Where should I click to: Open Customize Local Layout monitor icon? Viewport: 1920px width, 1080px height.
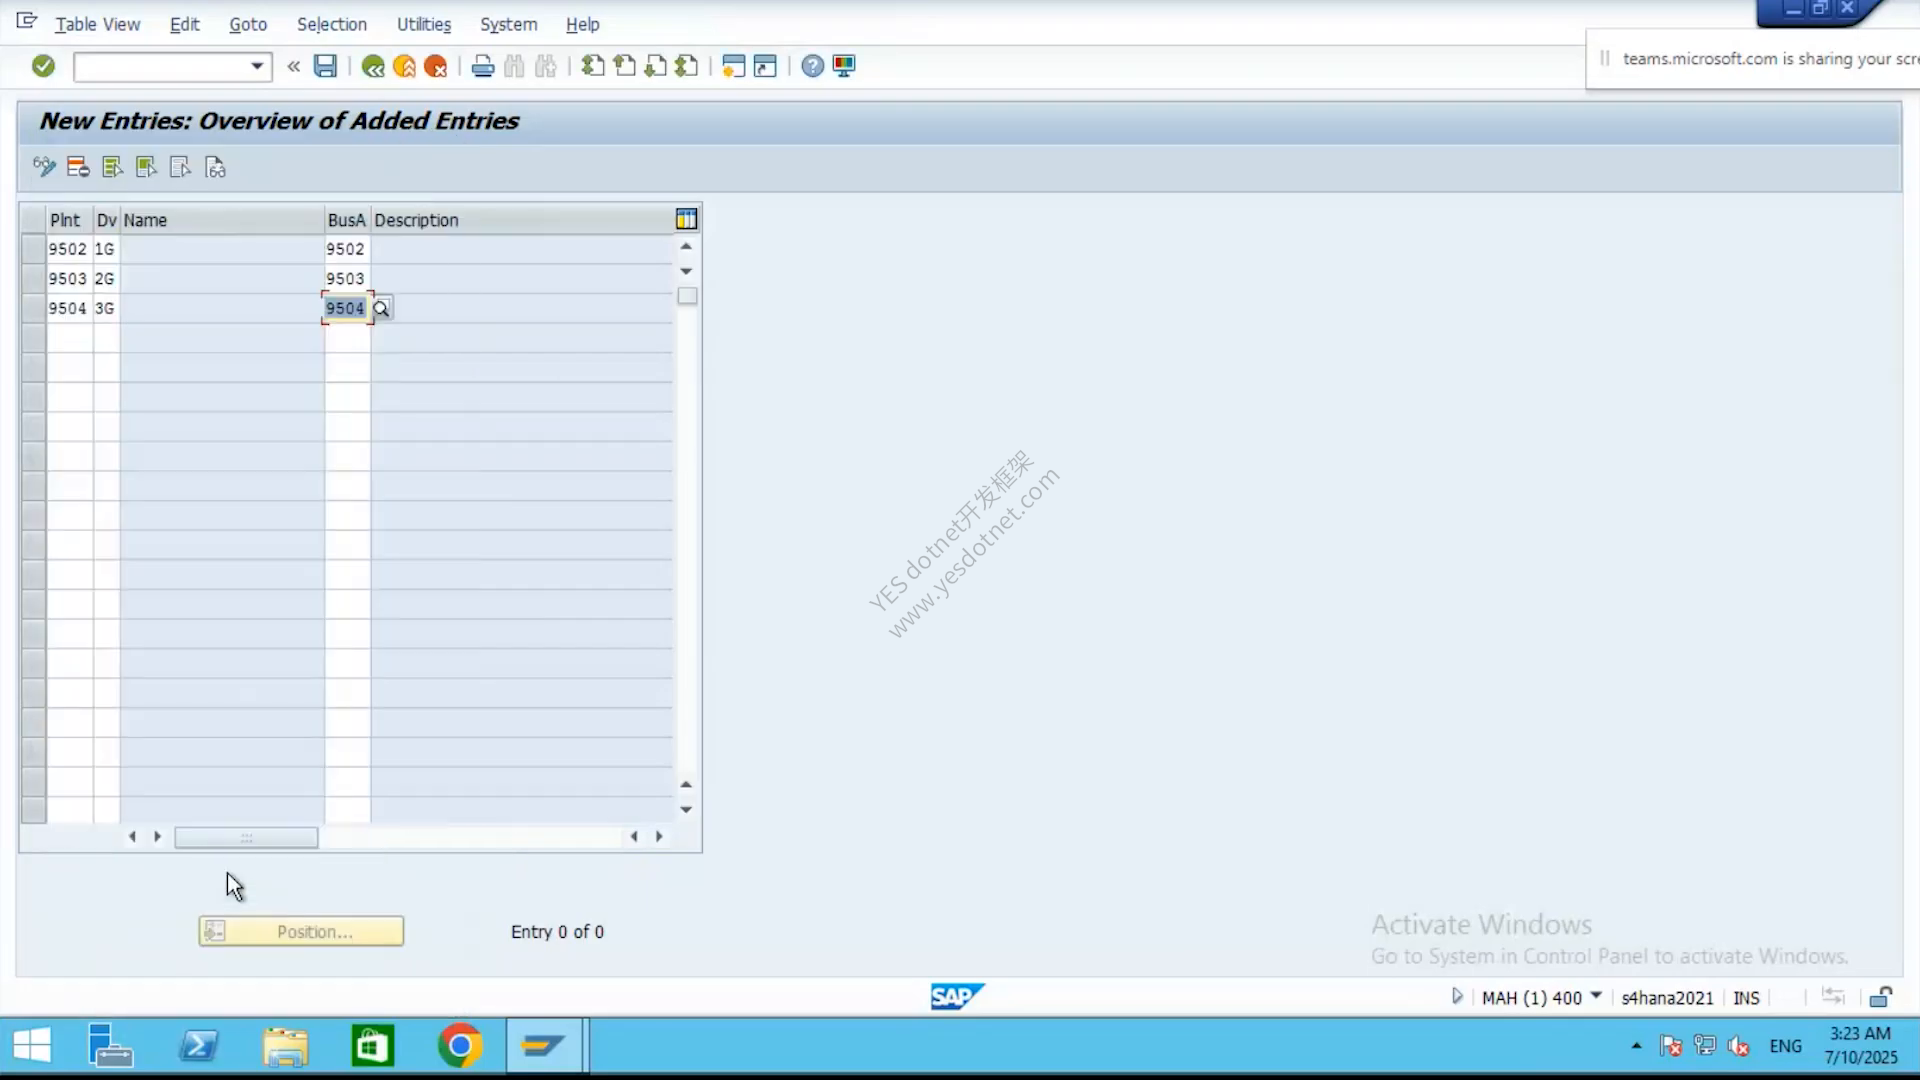tap(844, 66)
